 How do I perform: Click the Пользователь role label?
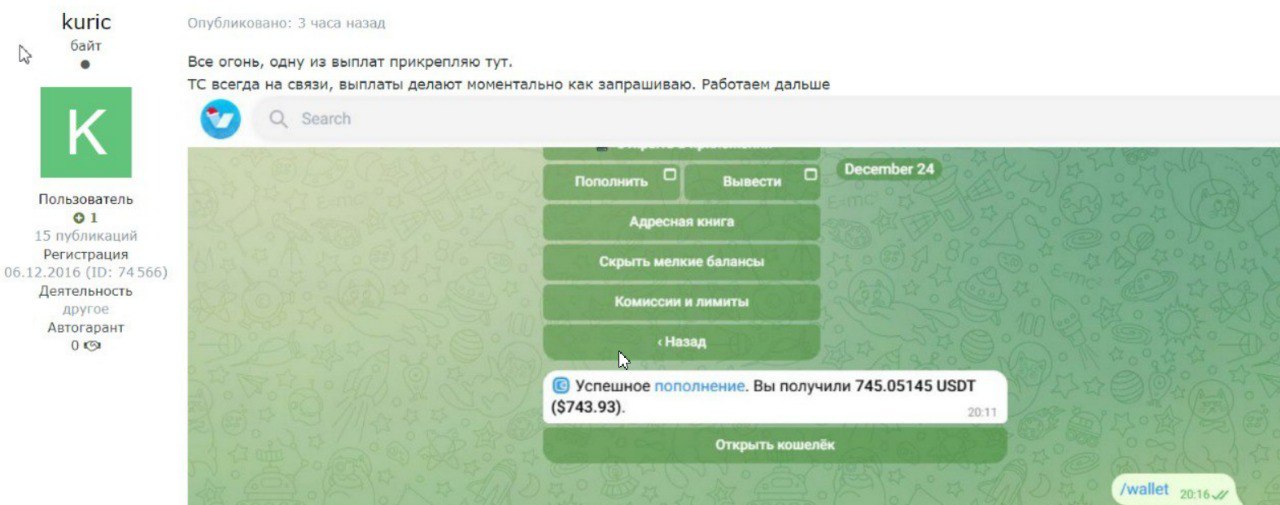point(86,199)
